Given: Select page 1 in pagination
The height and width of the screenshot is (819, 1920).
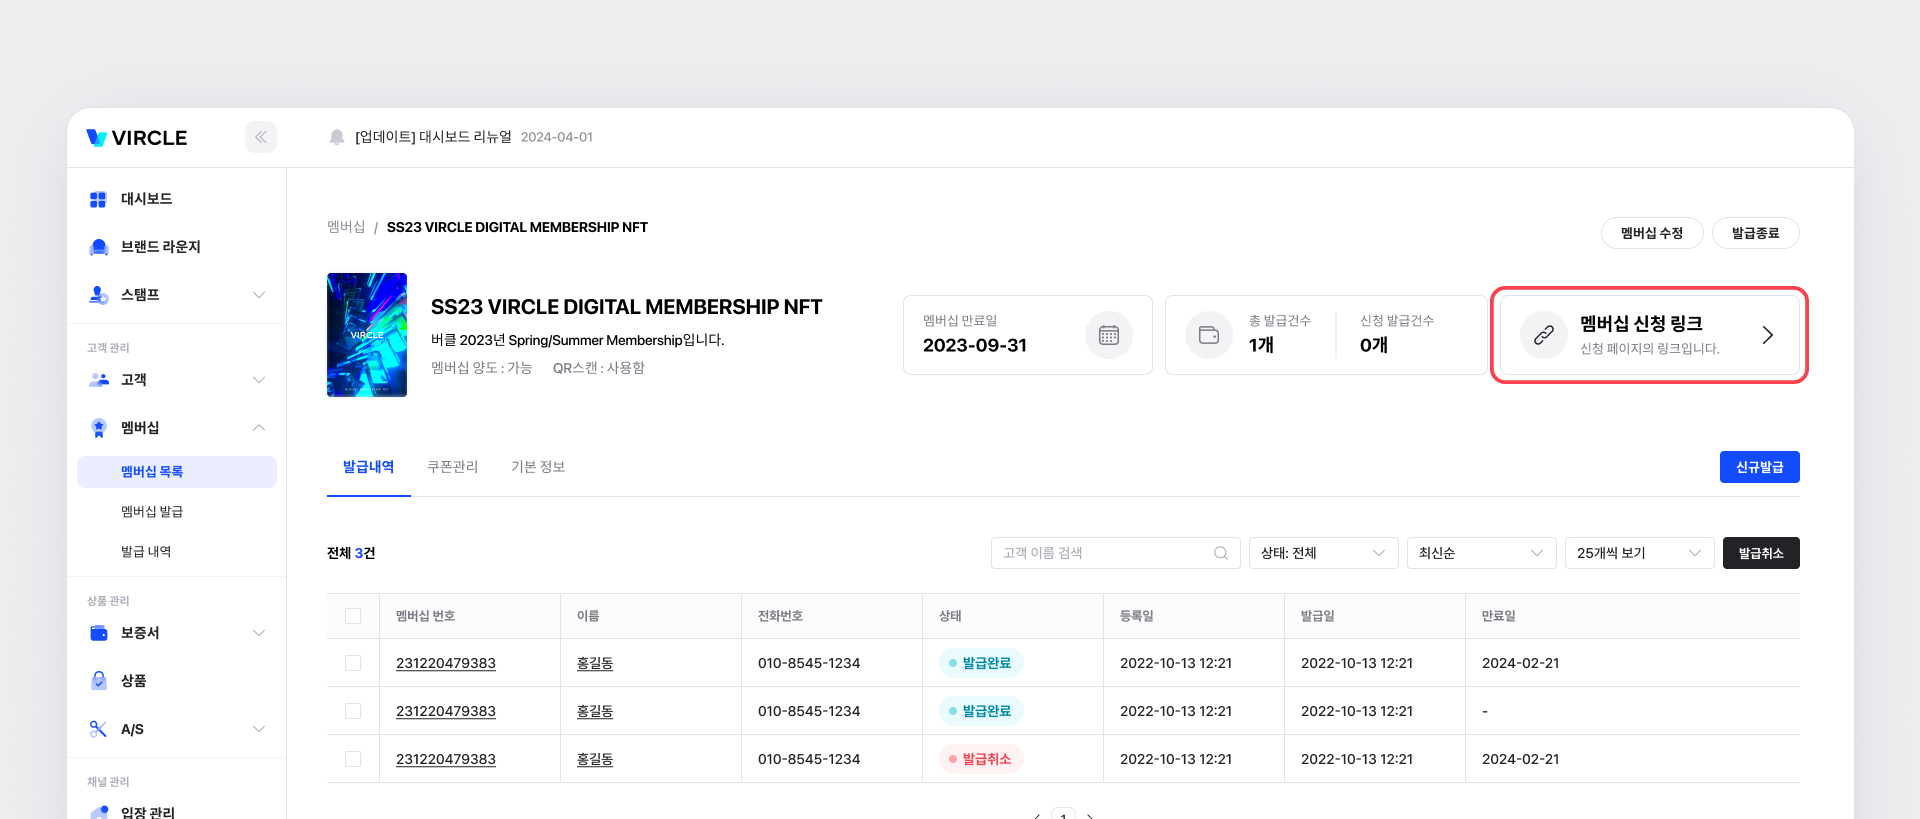Looking at the screenshot, I should coord(1063,813).
